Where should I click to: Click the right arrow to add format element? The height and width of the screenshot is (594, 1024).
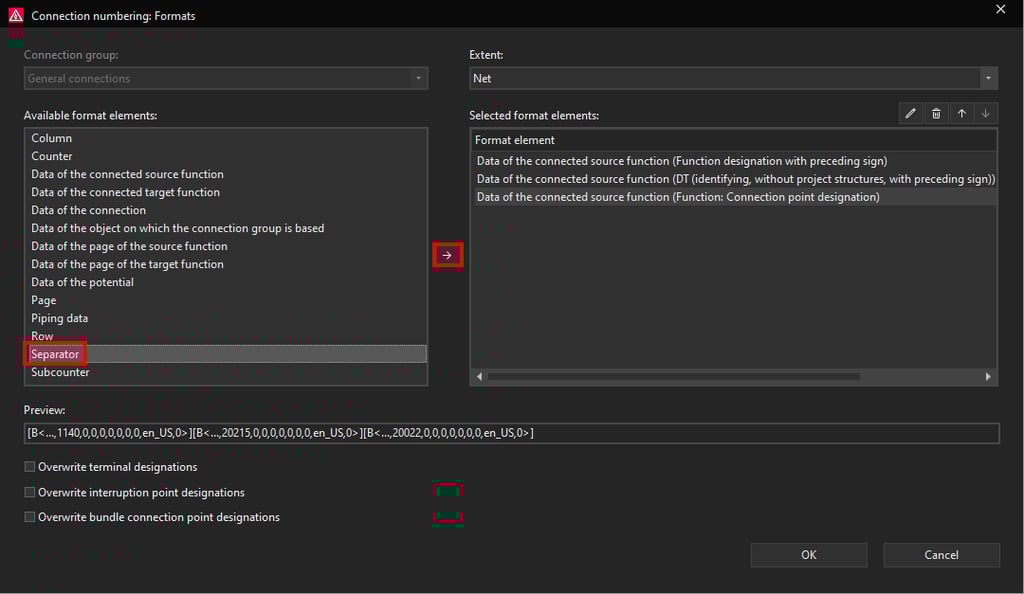[447, 256]
